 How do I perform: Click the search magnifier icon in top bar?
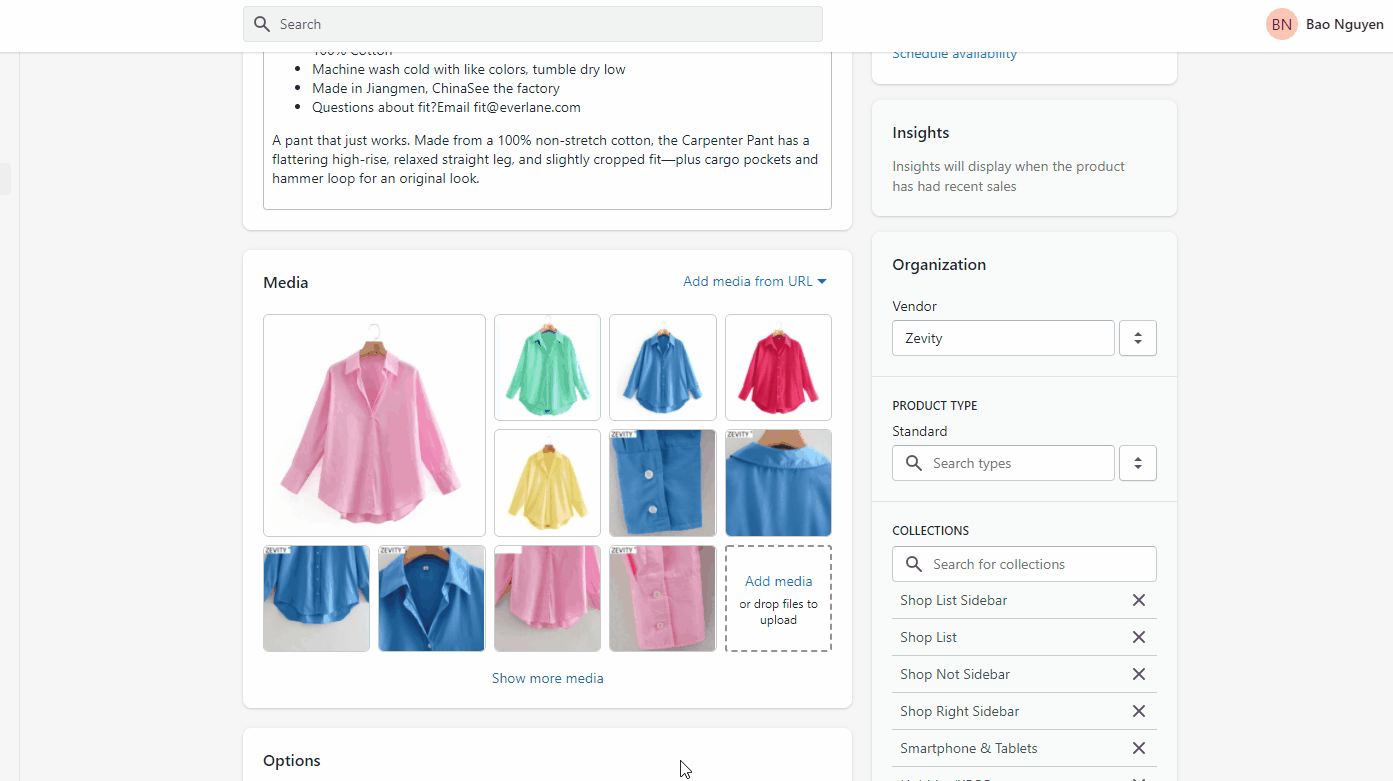click(262, 24)
